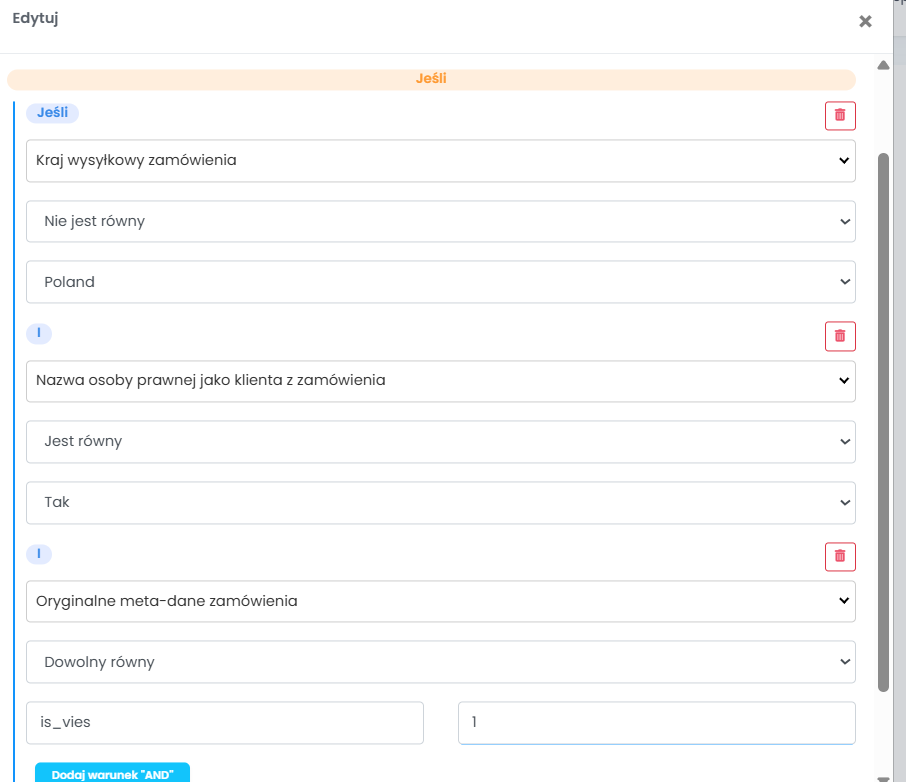Image resolution: width=906 pixels, height=782 pixels.
Task: Expand the Jest równy operator dropdown
Action: pos(440,442)
